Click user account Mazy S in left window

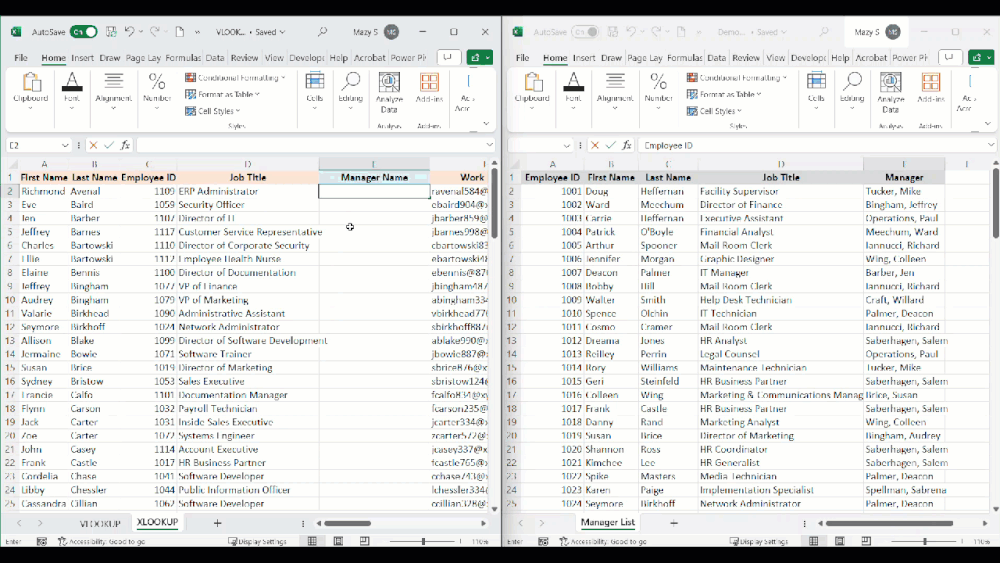click(376, 32)
